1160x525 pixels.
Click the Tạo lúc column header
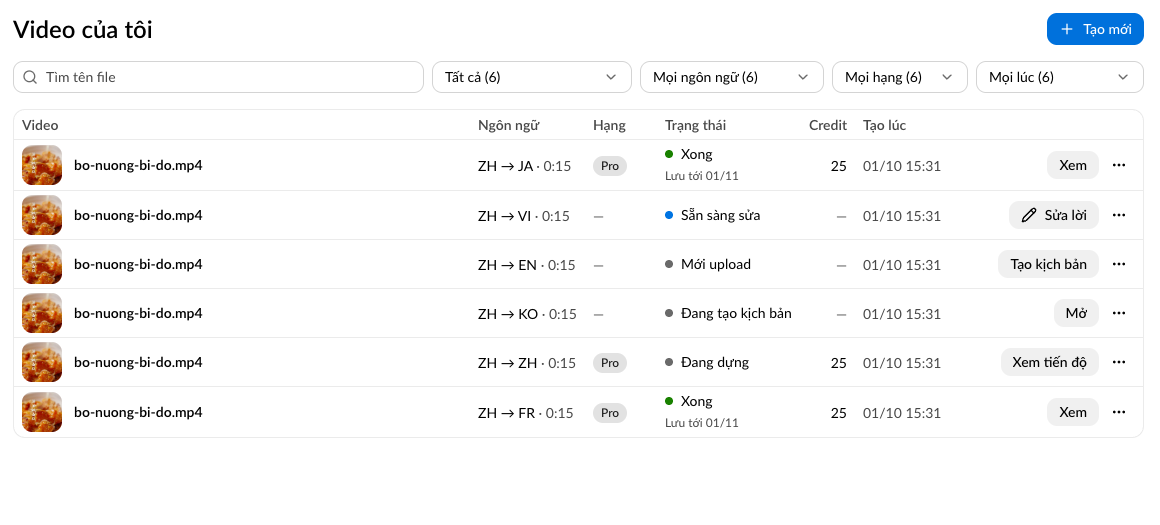[x=884, y=125]
